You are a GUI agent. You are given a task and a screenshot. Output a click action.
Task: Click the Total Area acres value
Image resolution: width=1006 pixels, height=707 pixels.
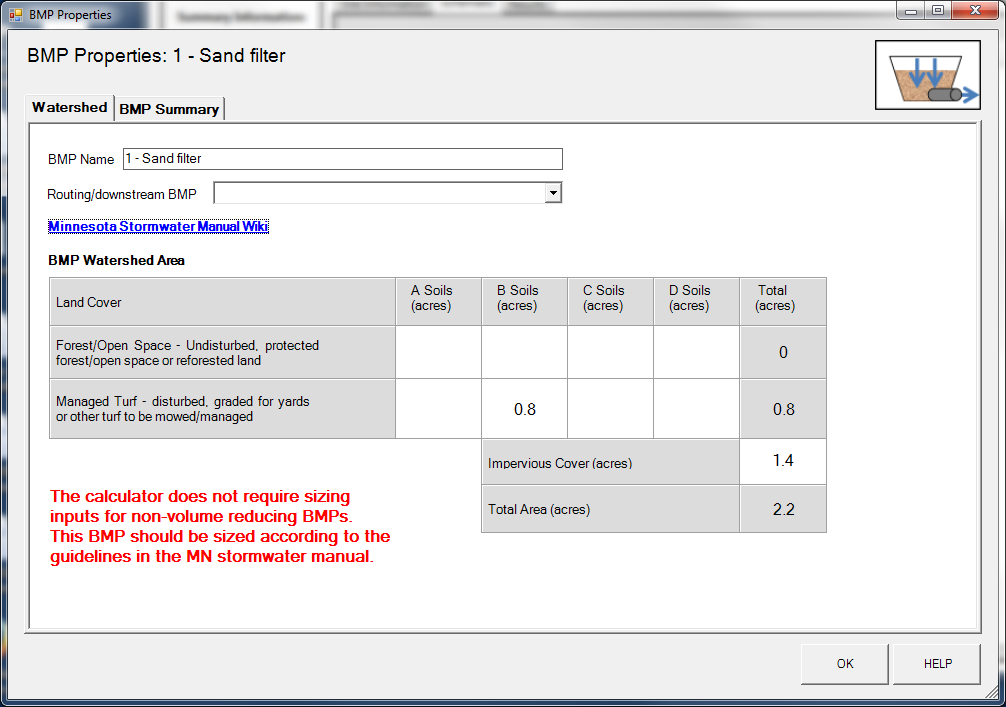pos(782,509)
